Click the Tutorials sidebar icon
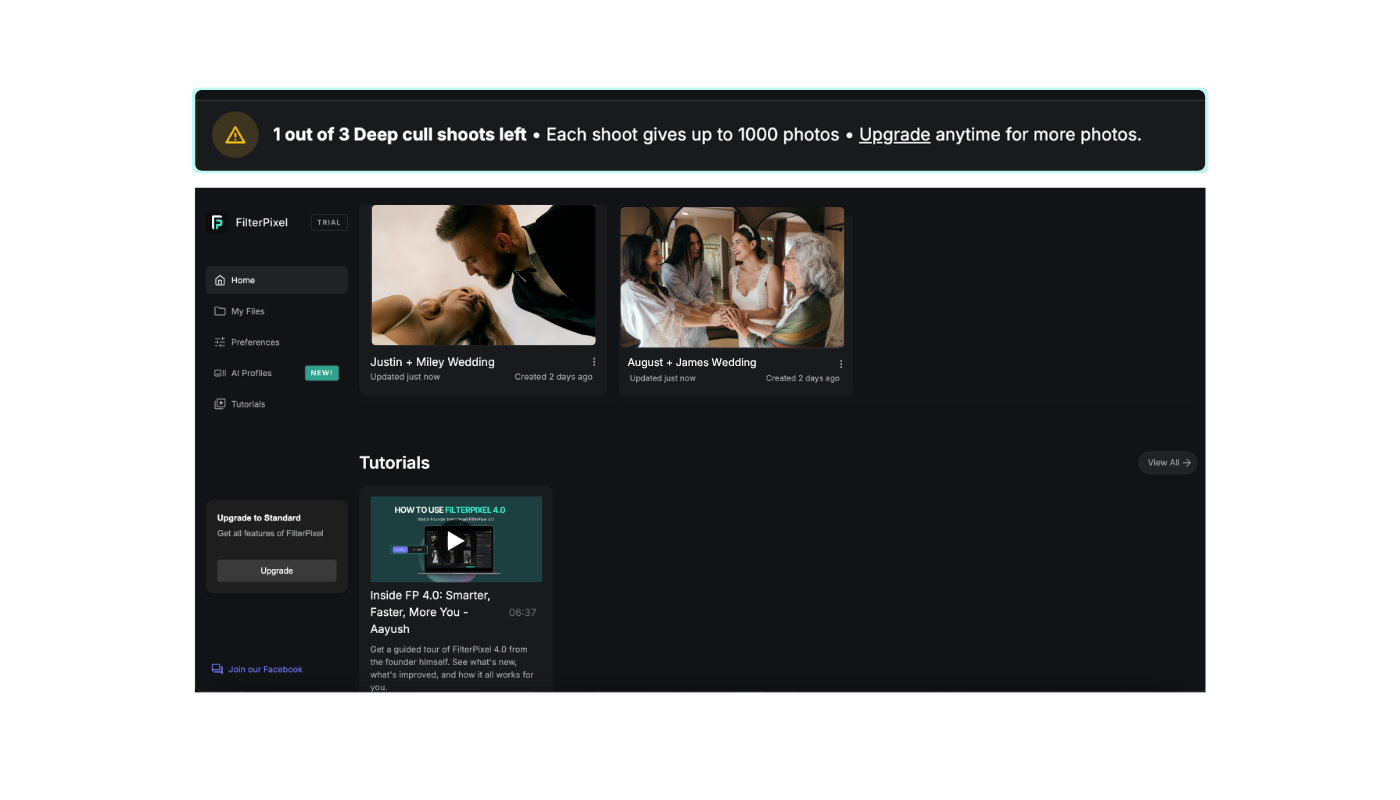 pyautogui.click(x=220, y=404)
